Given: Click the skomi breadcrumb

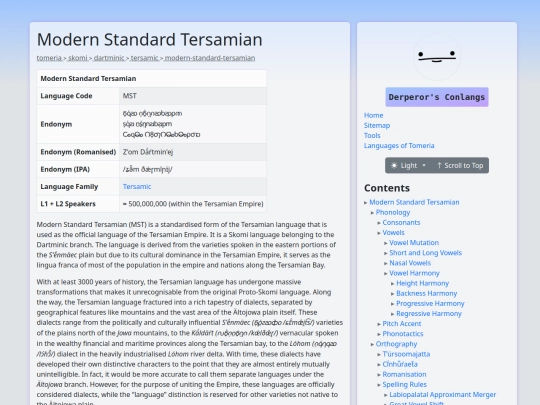Looking at the screenshot, I should [78, 58].
